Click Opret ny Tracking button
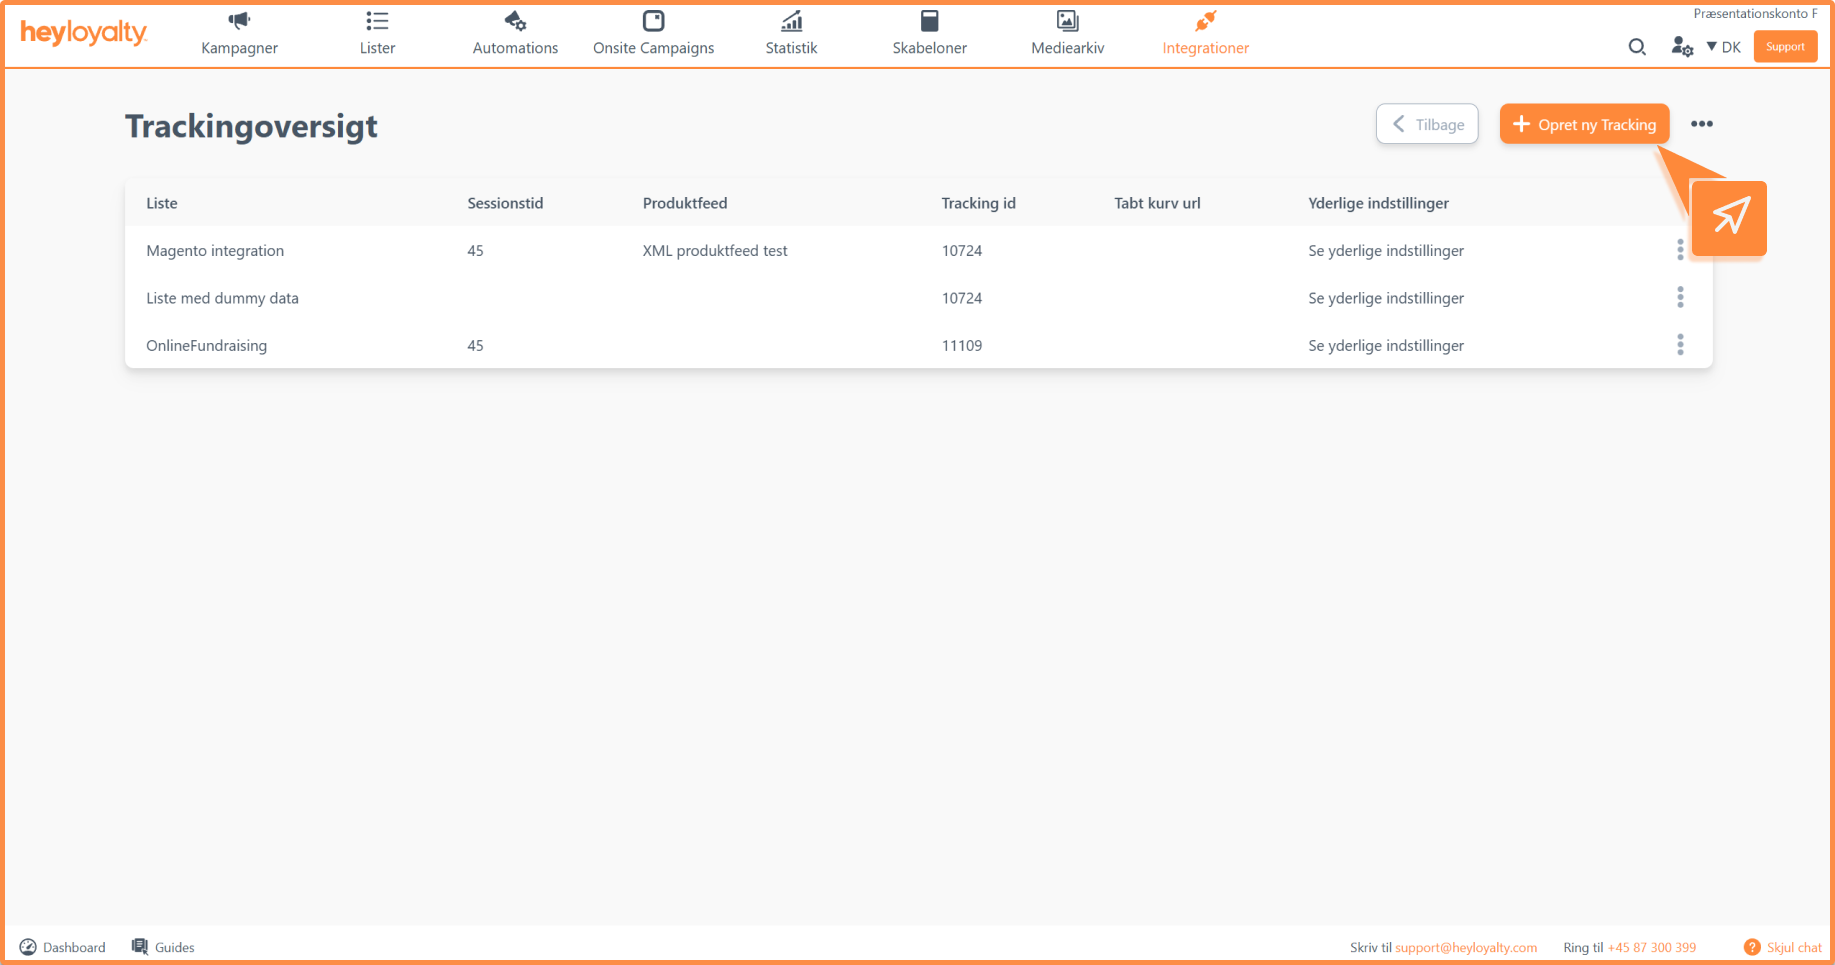 tap(1584, 124)
